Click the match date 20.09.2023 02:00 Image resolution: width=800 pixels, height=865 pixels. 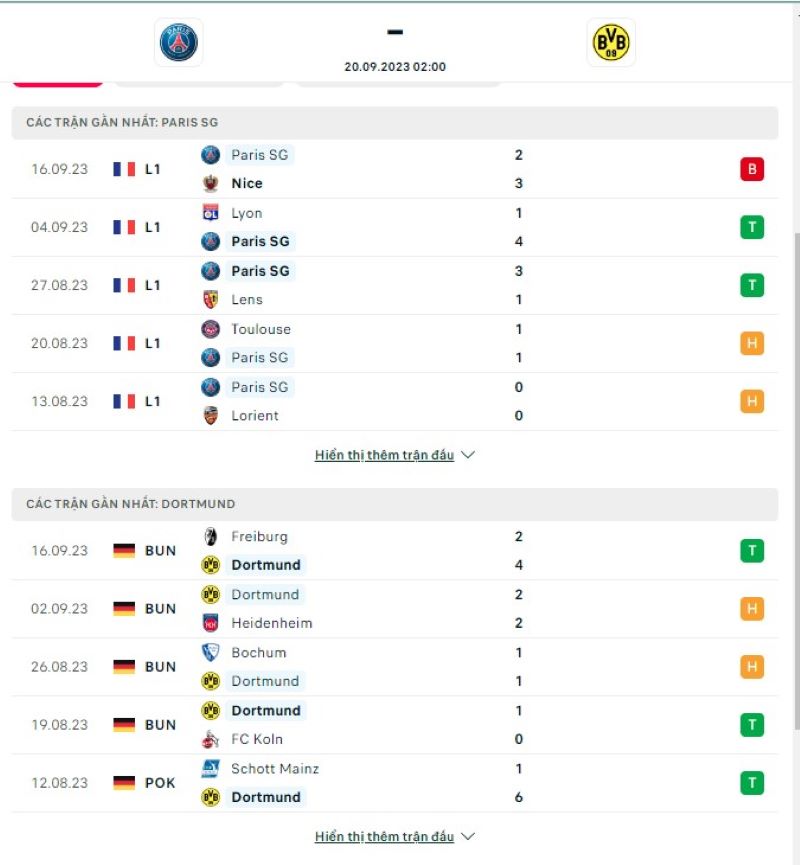pyautogui.click(x=394, y=66)
